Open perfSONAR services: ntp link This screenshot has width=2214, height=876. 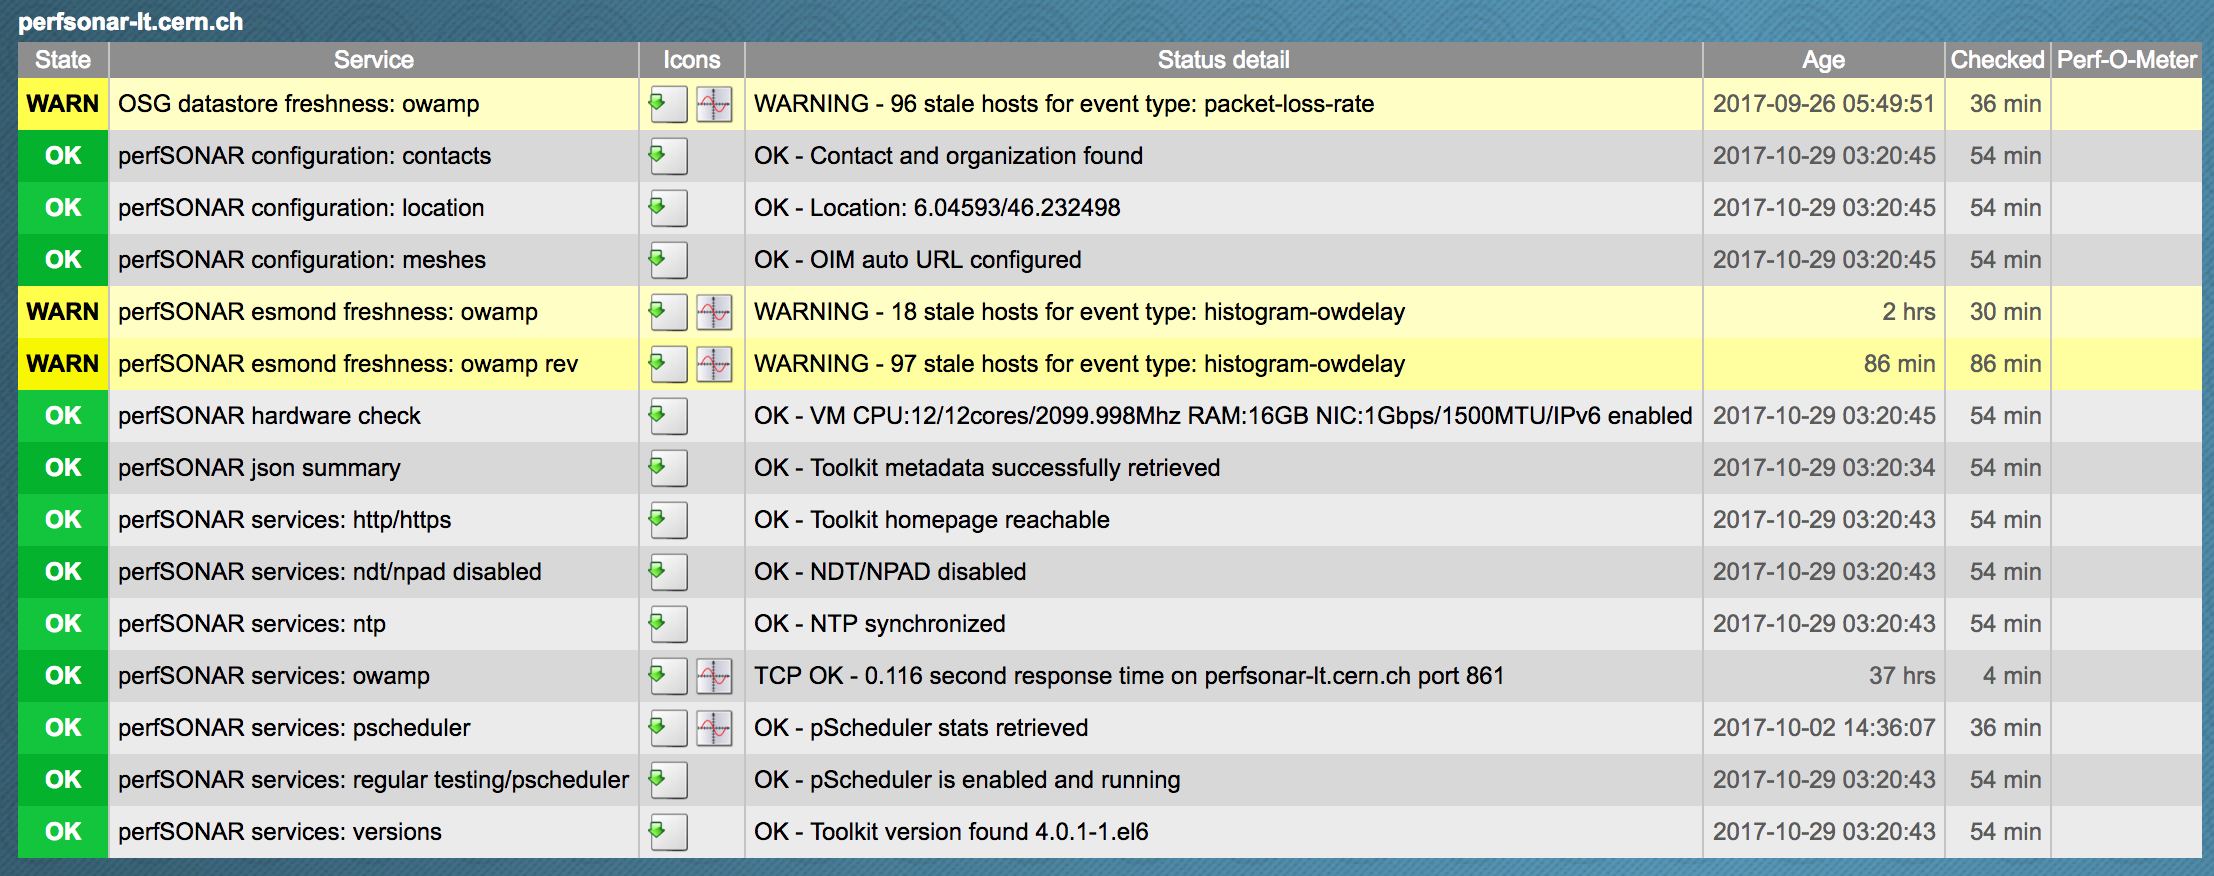click(x=251, y=624)
